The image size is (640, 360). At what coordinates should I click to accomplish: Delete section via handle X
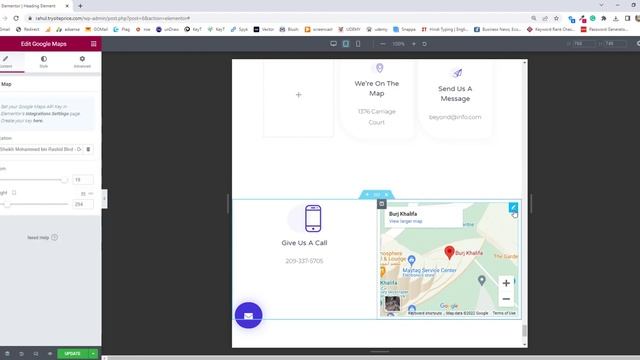tap(387, 195)
